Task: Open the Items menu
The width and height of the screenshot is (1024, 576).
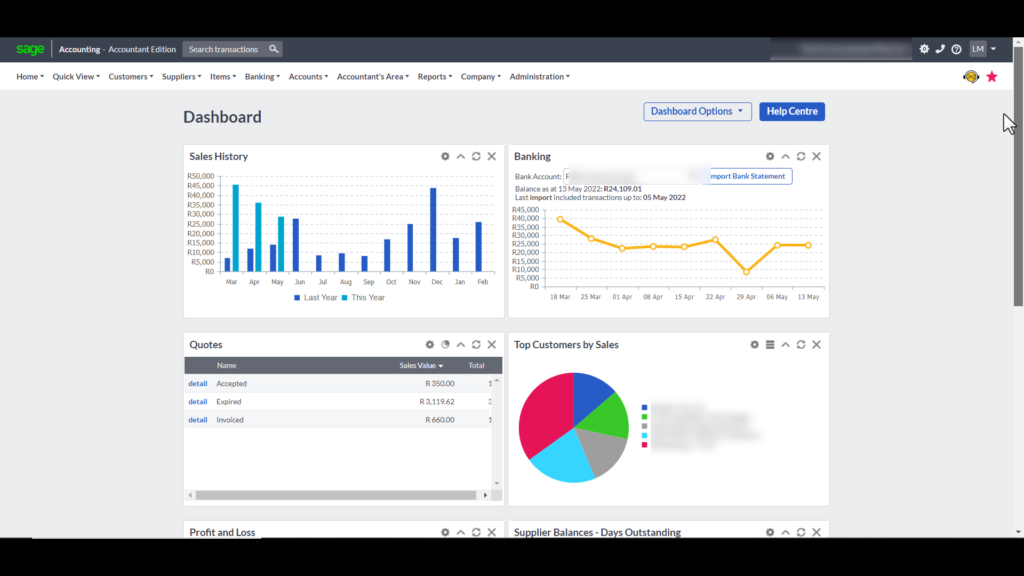Action: (223, 76)
